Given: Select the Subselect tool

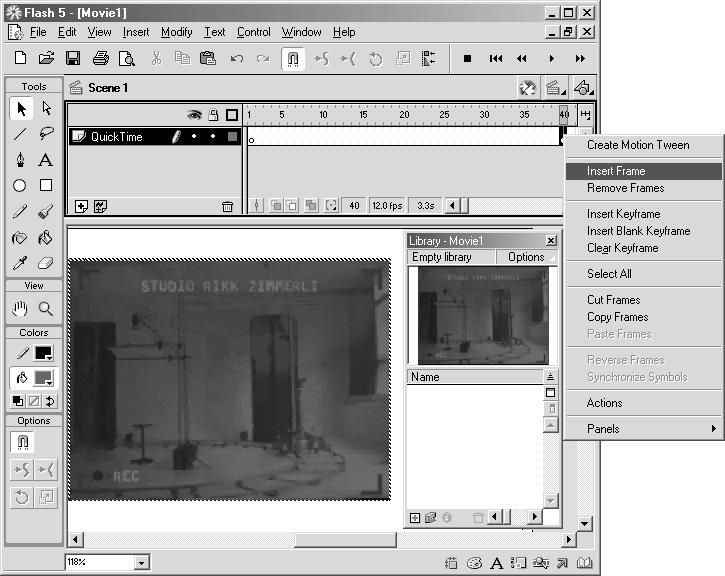Looking at the screenshot, I should point(46,109).
